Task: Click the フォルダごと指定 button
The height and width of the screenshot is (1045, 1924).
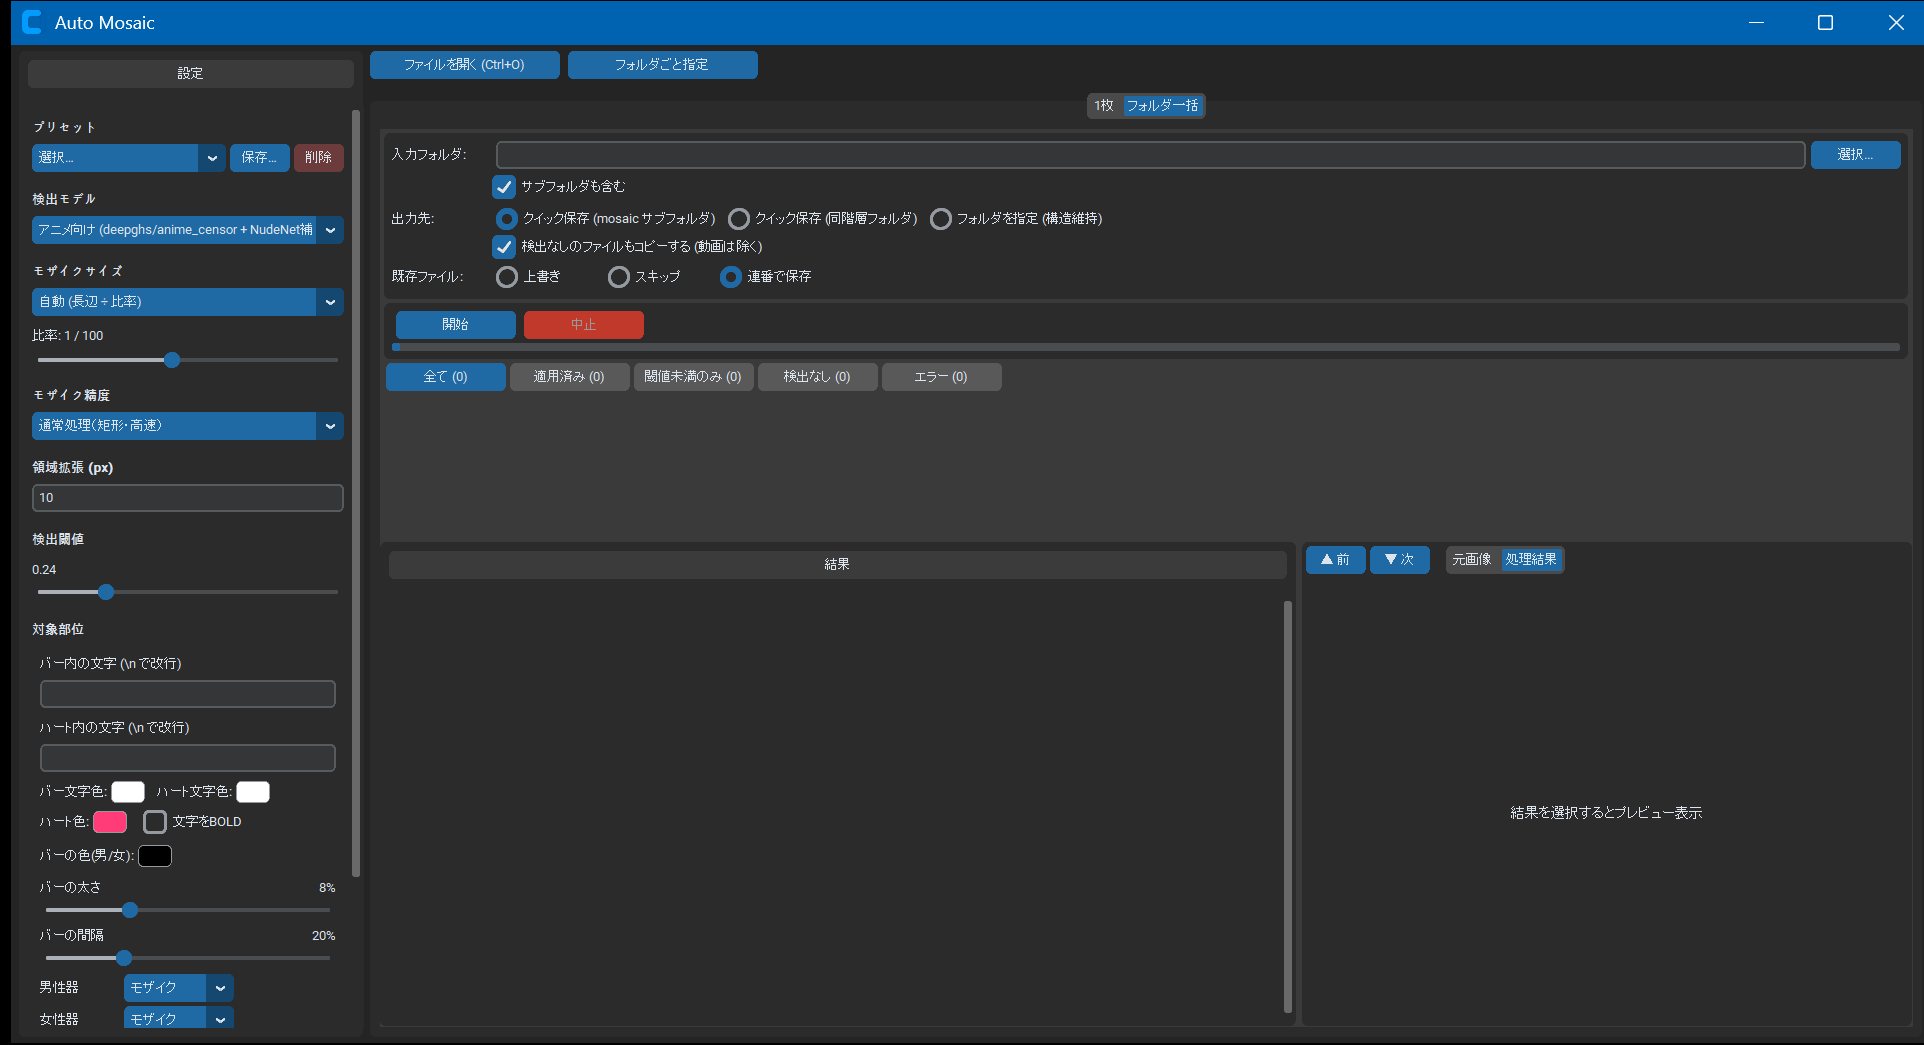Action: click(x=662, y=65)
